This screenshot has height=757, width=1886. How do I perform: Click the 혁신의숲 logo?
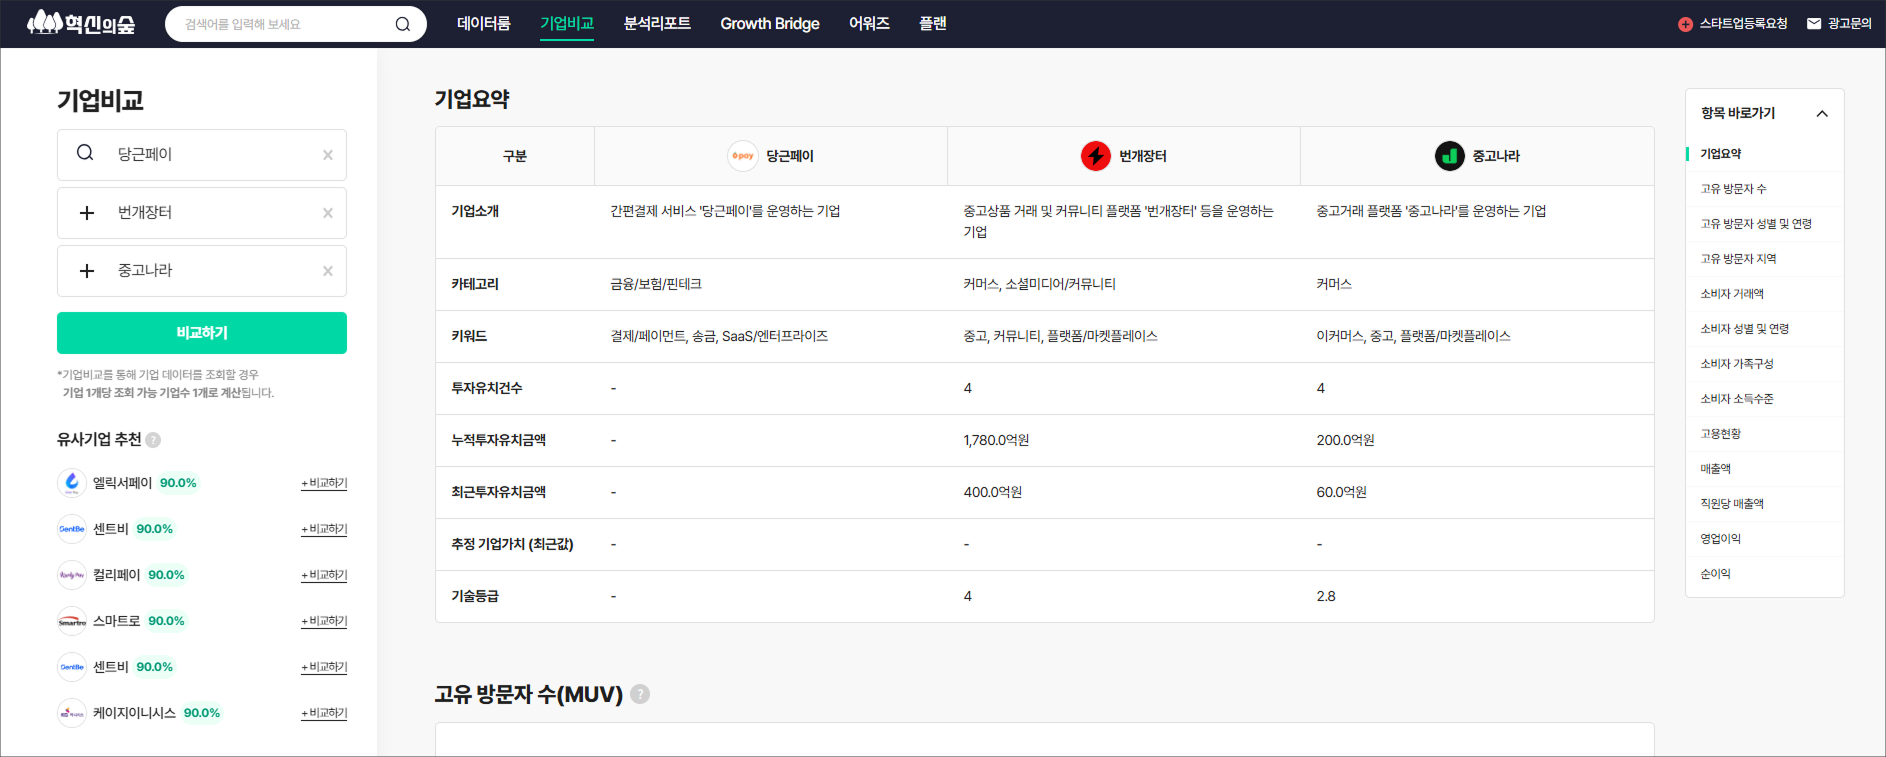tap(81, 23)
